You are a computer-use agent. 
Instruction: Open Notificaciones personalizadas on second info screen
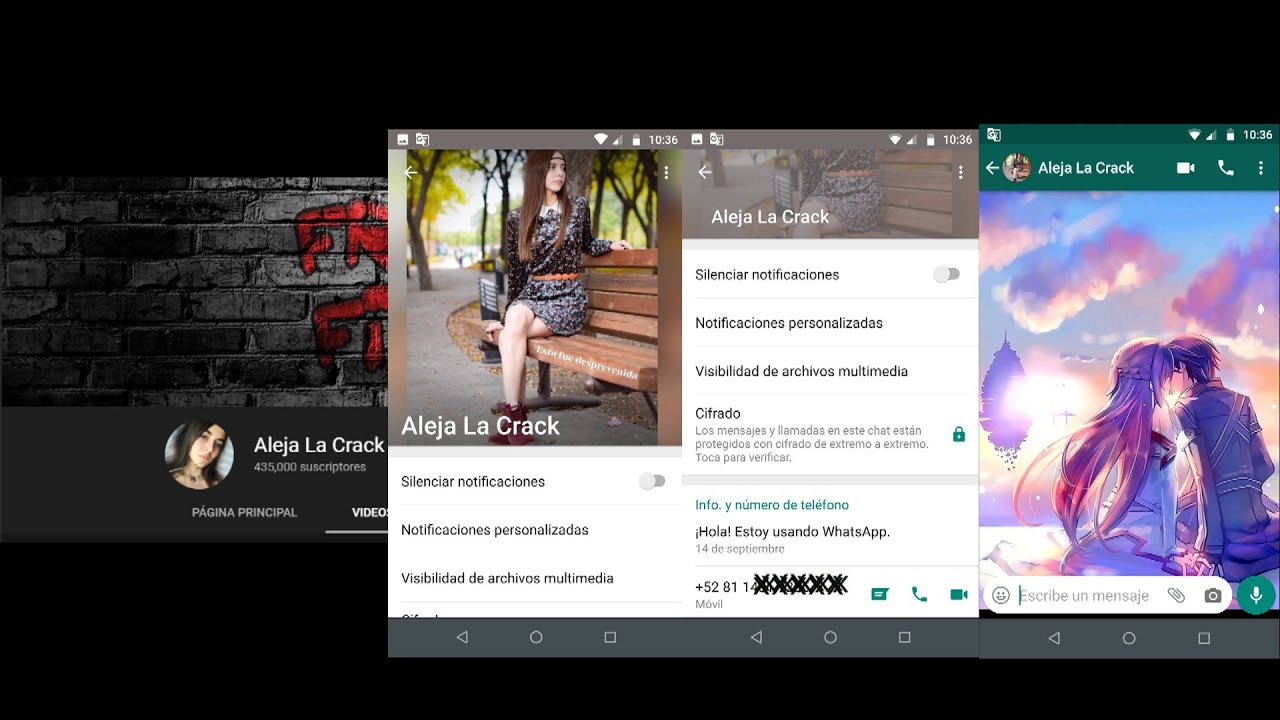830,323
